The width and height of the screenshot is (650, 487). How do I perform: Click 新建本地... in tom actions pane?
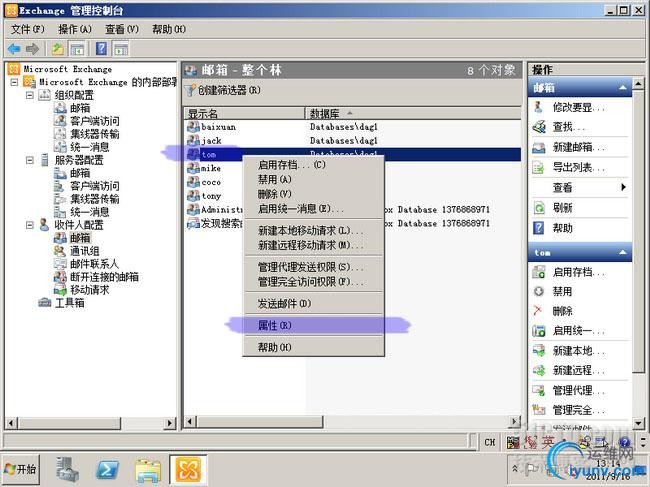pyautogui.click(x=578, y=351)
